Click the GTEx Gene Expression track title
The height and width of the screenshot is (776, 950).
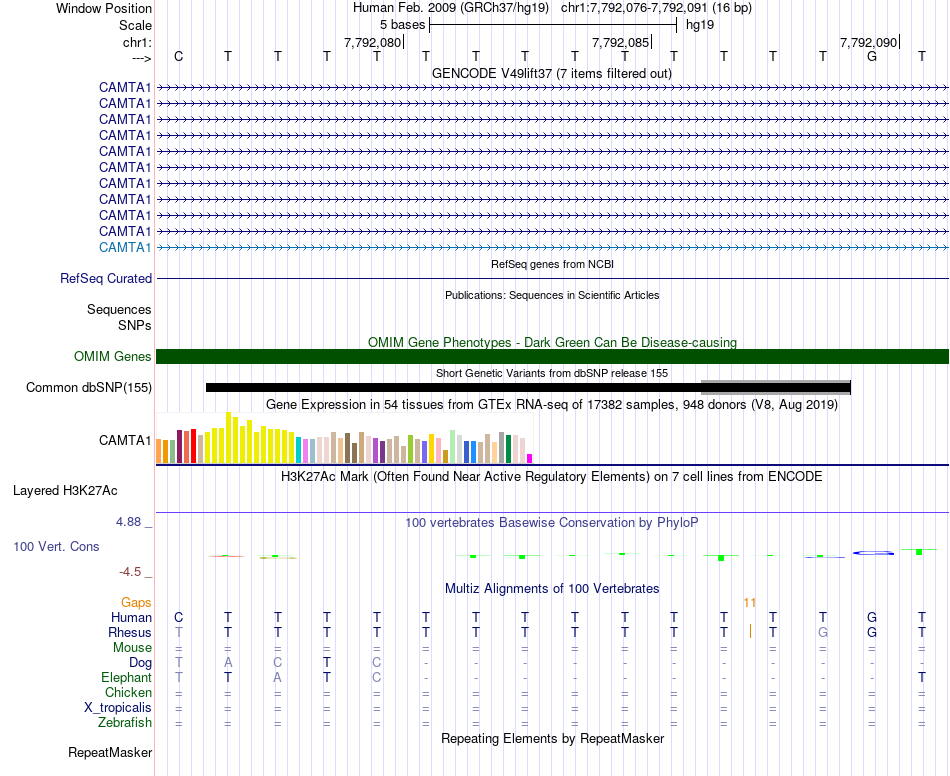click(552, 404)
